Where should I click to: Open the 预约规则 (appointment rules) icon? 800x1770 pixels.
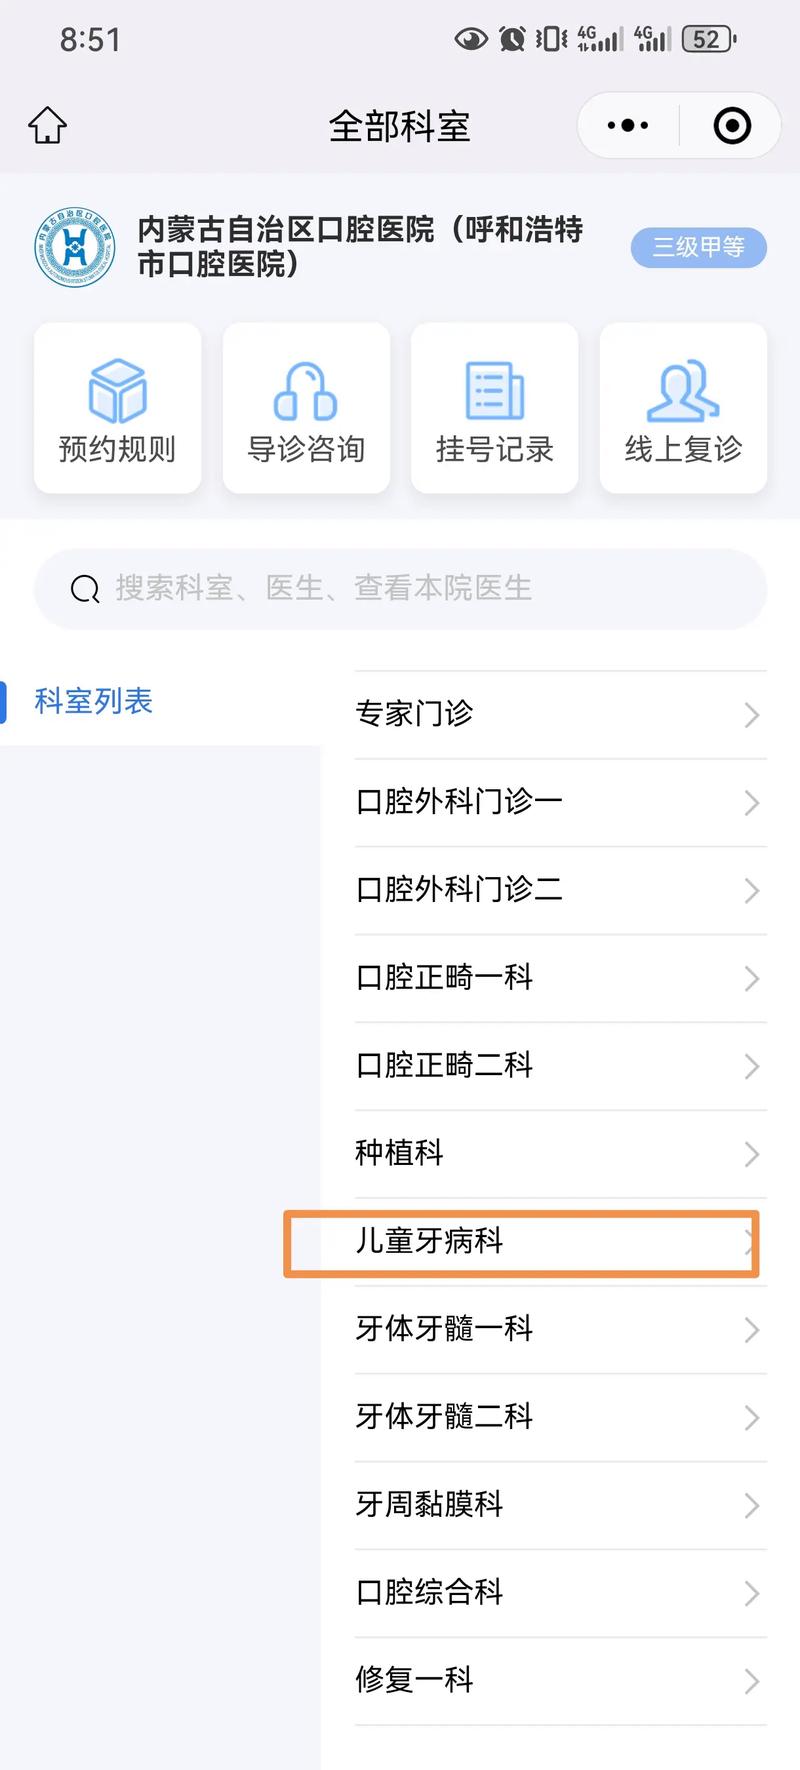[116, 407]
